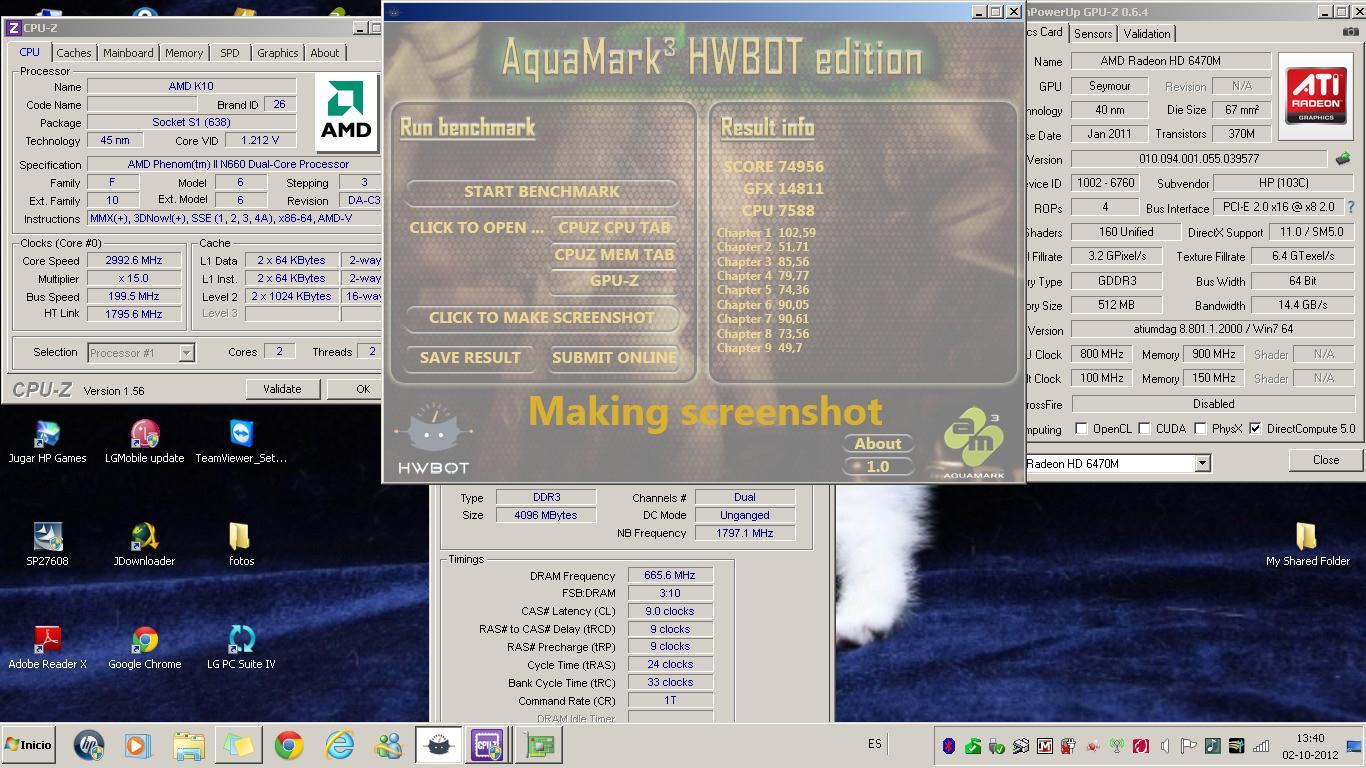Click the Inicio start button

tap(29, 745)
